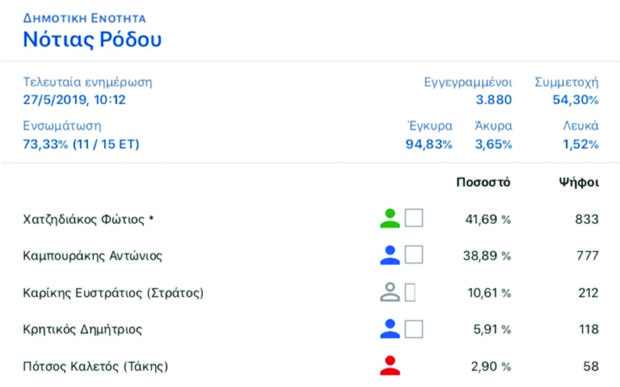Select candidate name Πότσος Καλετός (Τάκης)
The width and height of the screenshot is (620, 387).
click(x=95, y=366)
